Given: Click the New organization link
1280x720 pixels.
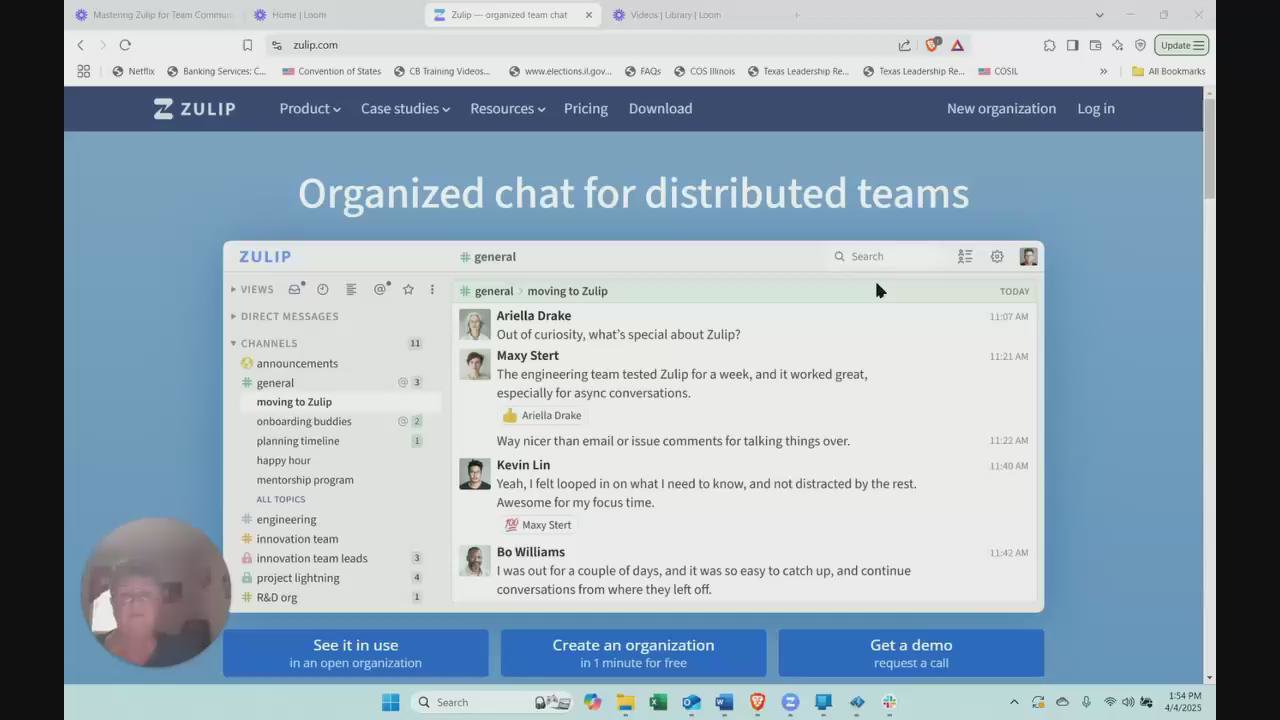Looking at the screenshot, I should [1001, 109].
